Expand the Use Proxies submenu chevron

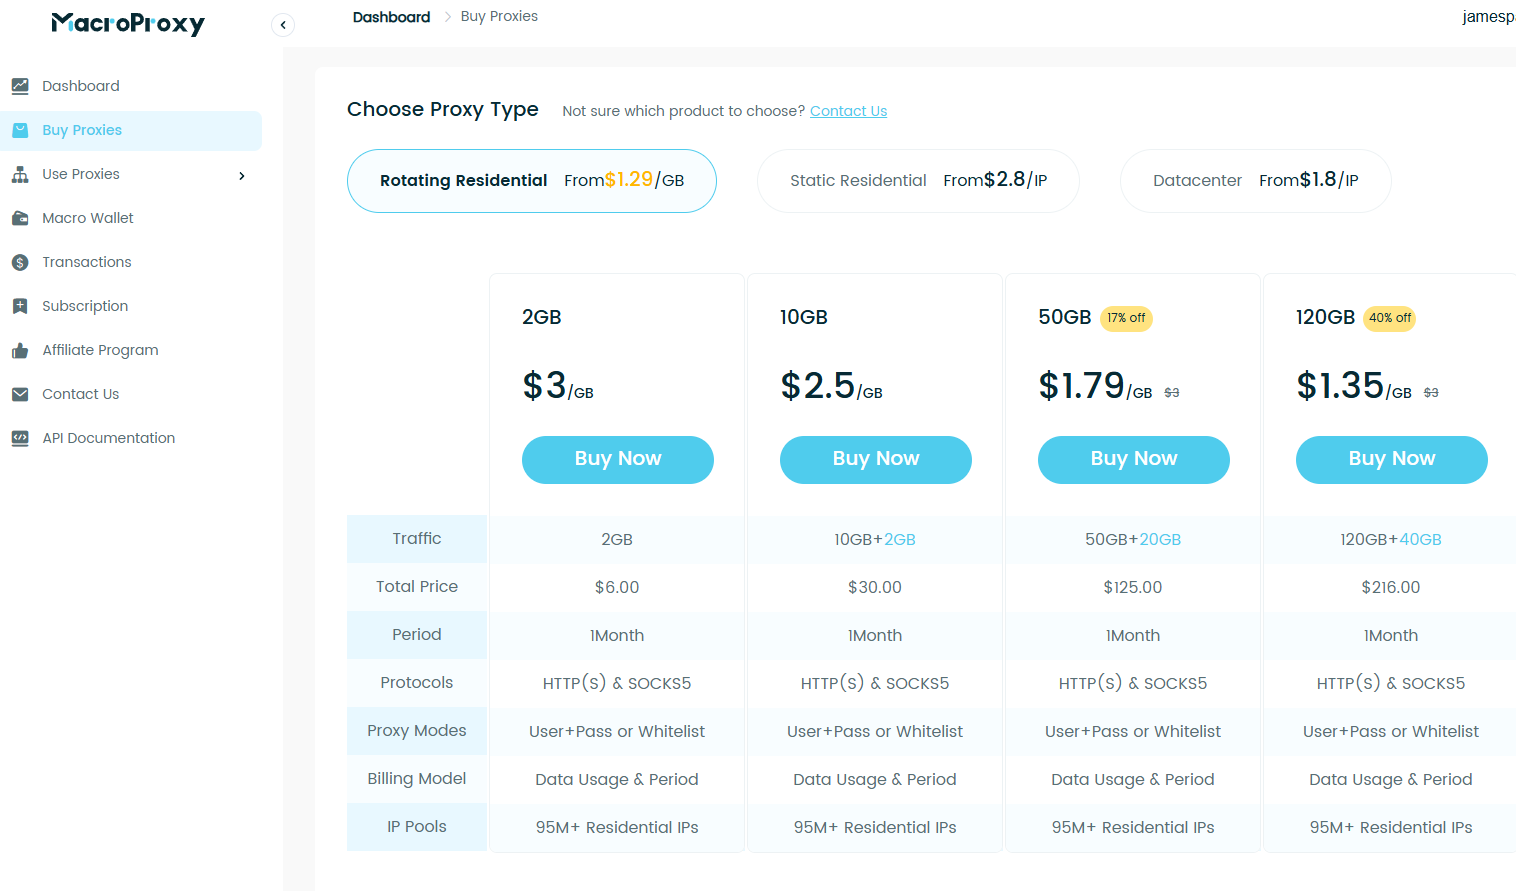click(241, 175)
